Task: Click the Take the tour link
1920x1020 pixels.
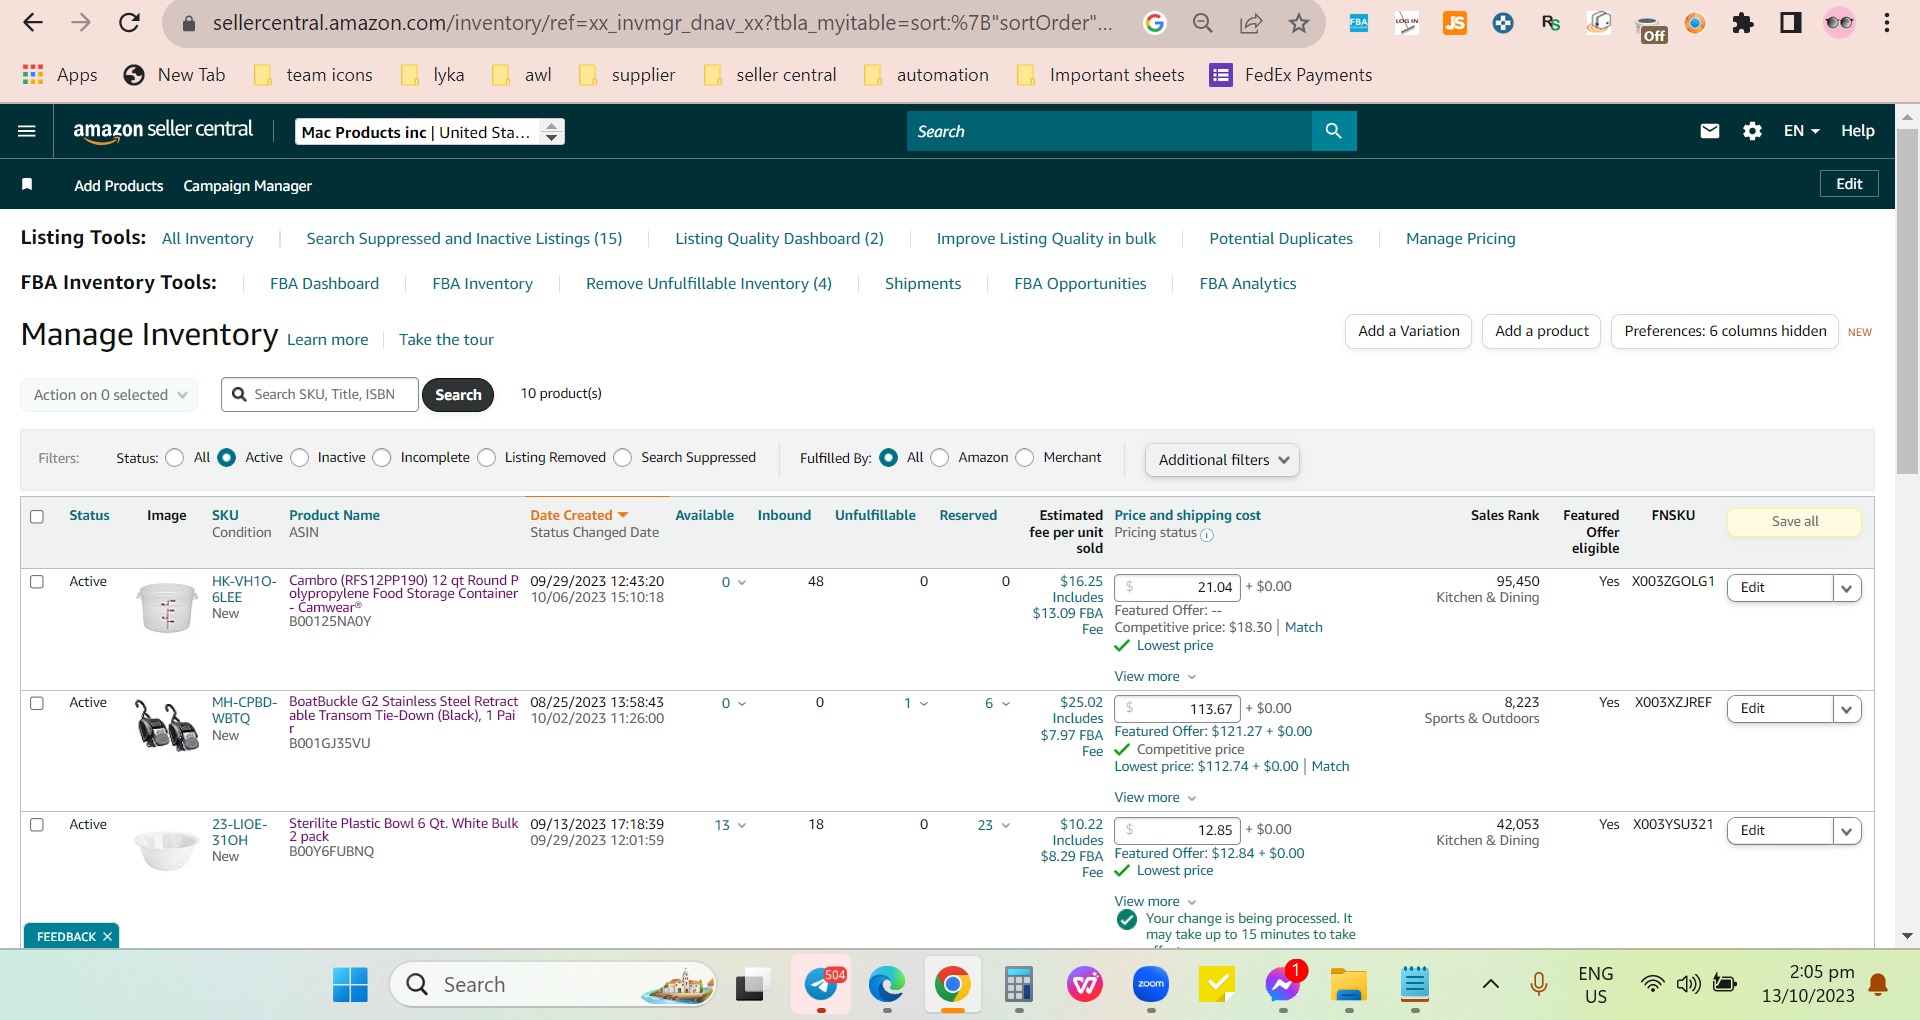Action: [x=446, y=340]
